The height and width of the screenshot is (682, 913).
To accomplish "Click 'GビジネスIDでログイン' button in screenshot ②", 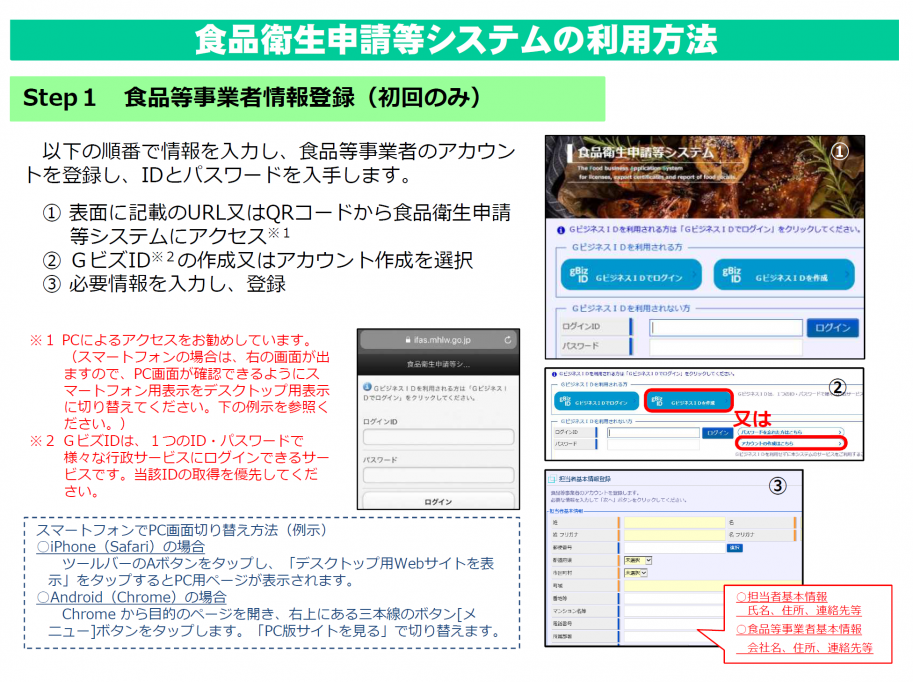I will [x=596, y=402].
